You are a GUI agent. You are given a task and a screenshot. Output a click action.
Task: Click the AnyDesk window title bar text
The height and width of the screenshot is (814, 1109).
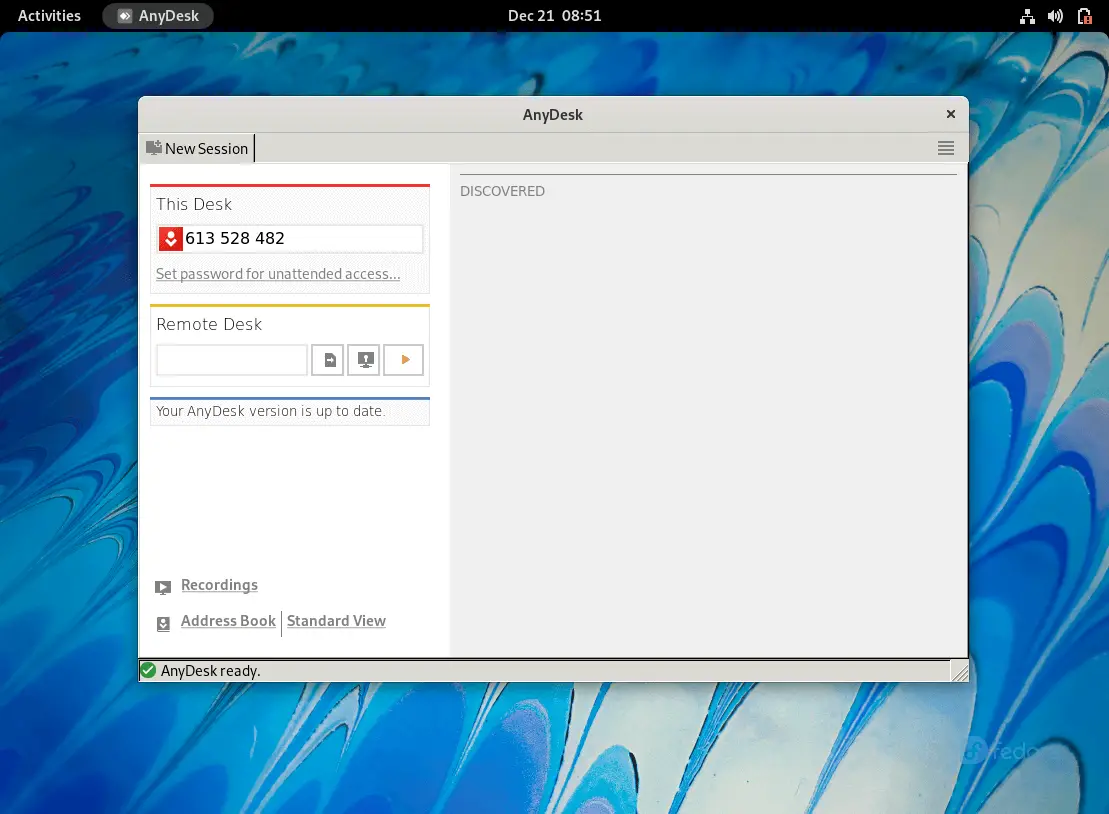[552, 115]
